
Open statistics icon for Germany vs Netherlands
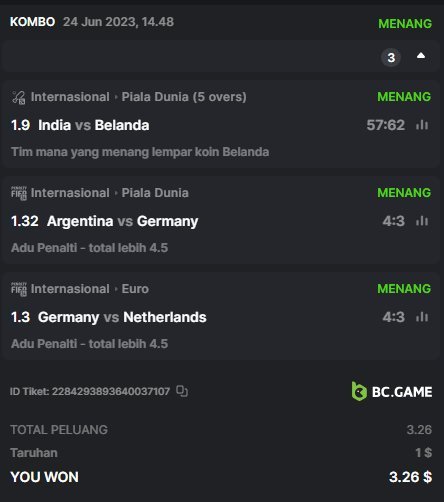[422, 317]
